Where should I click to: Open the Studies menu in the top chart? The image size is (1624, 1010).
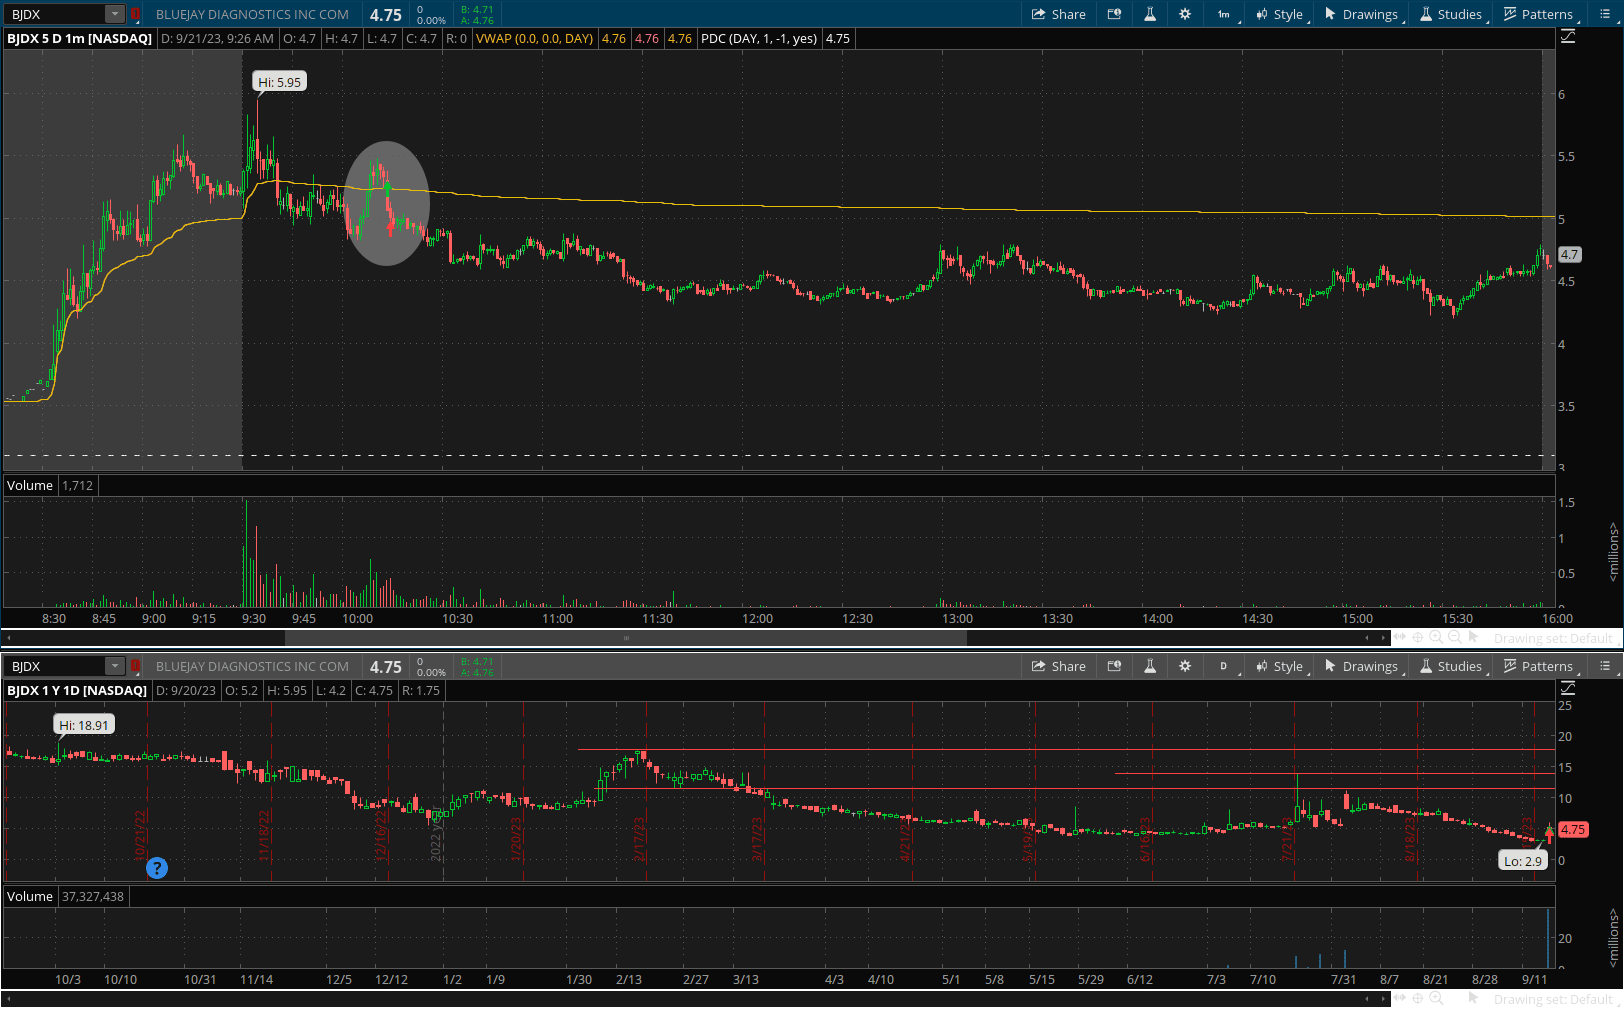1451,14
